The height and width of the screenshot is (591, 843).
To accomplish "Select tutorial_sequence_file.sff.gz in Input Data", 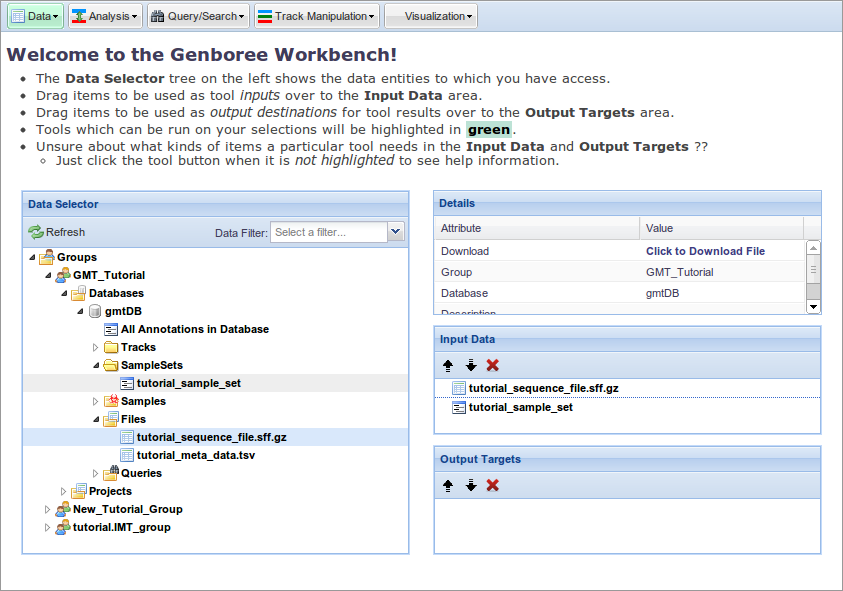I will 544,388.
